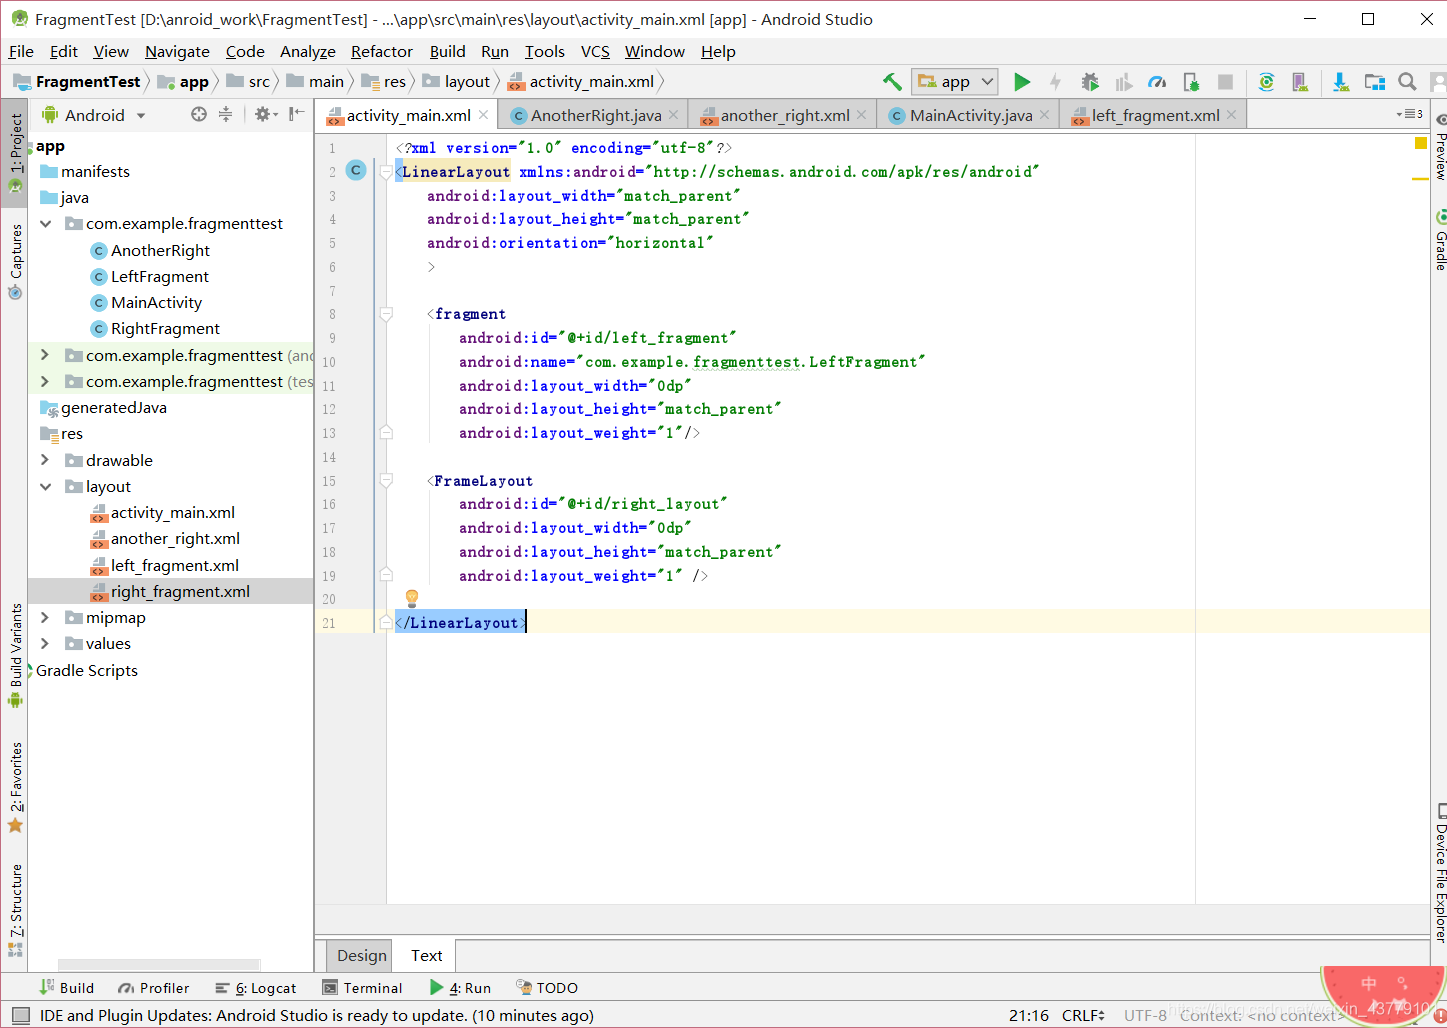The width and height of the screenshot is (1447, 1028).
Task: Fold the FrameLayout tag block
Action: (386, 481)
